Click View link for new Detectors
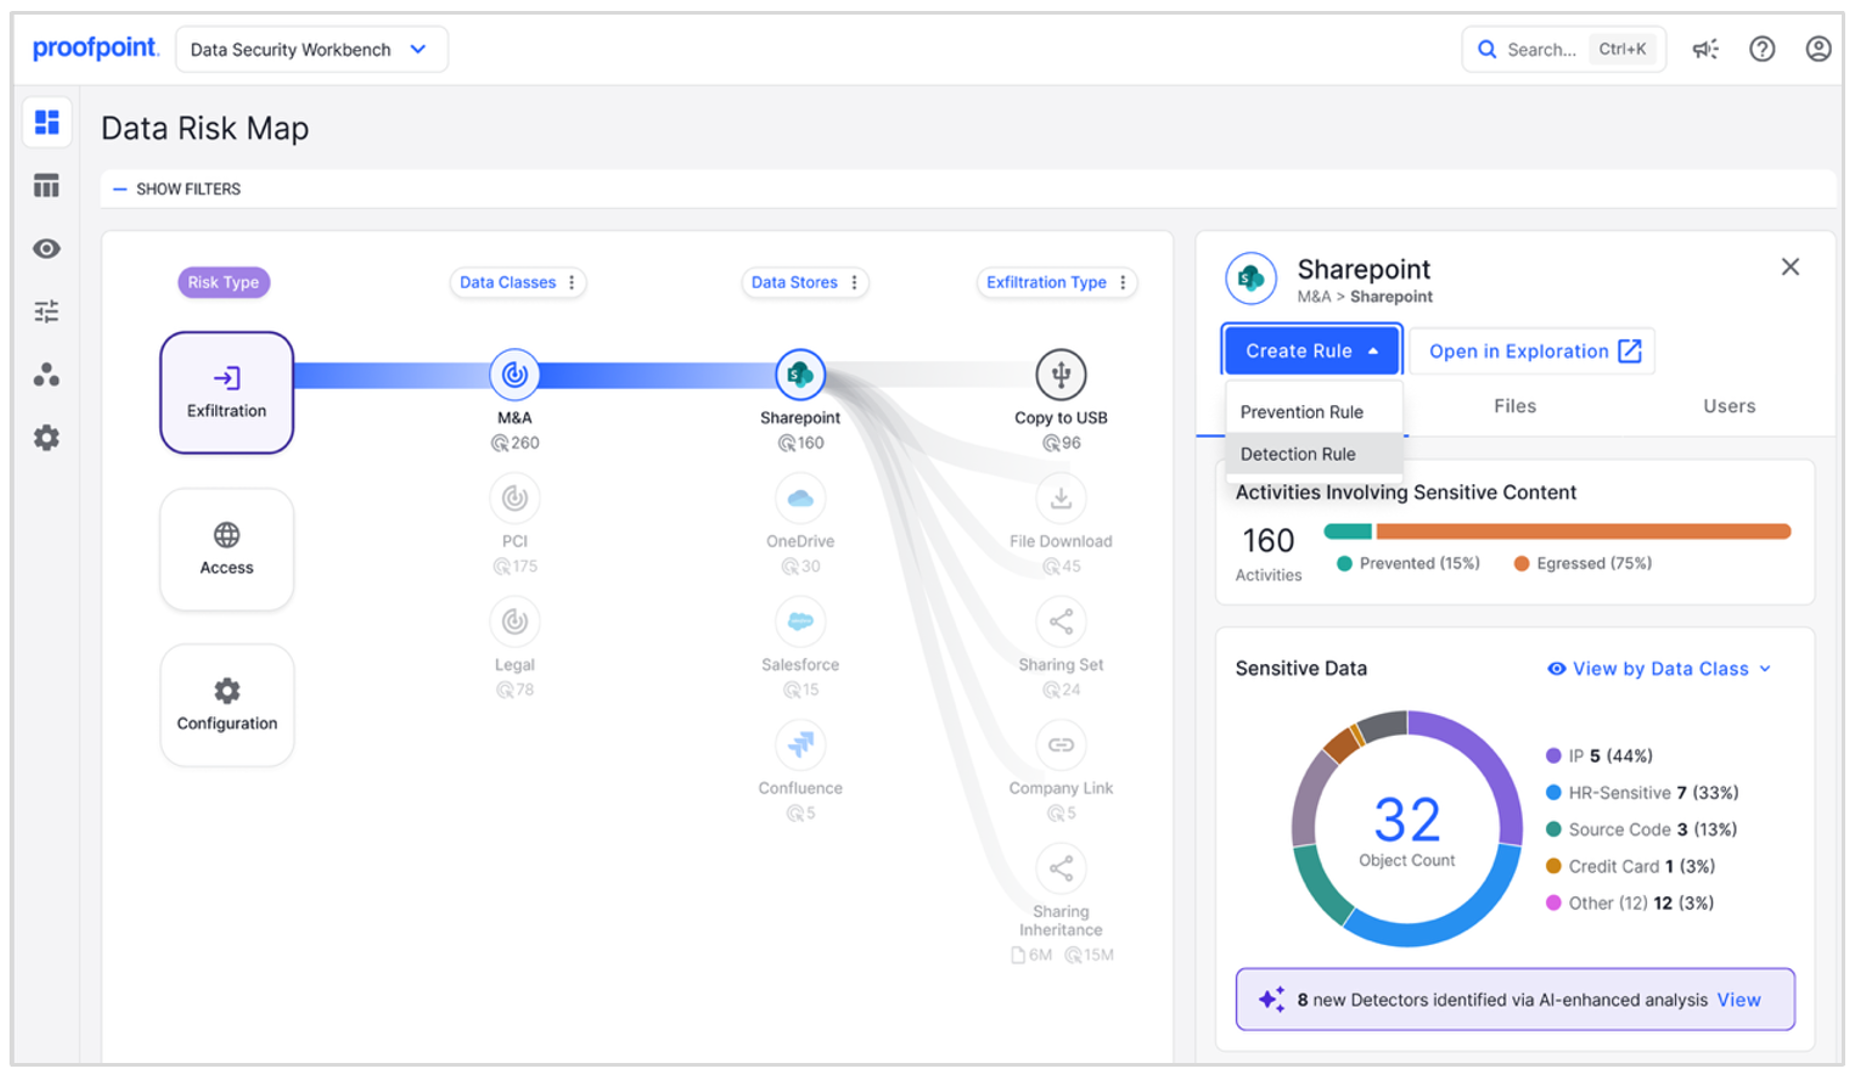 pos(1738,1000)
